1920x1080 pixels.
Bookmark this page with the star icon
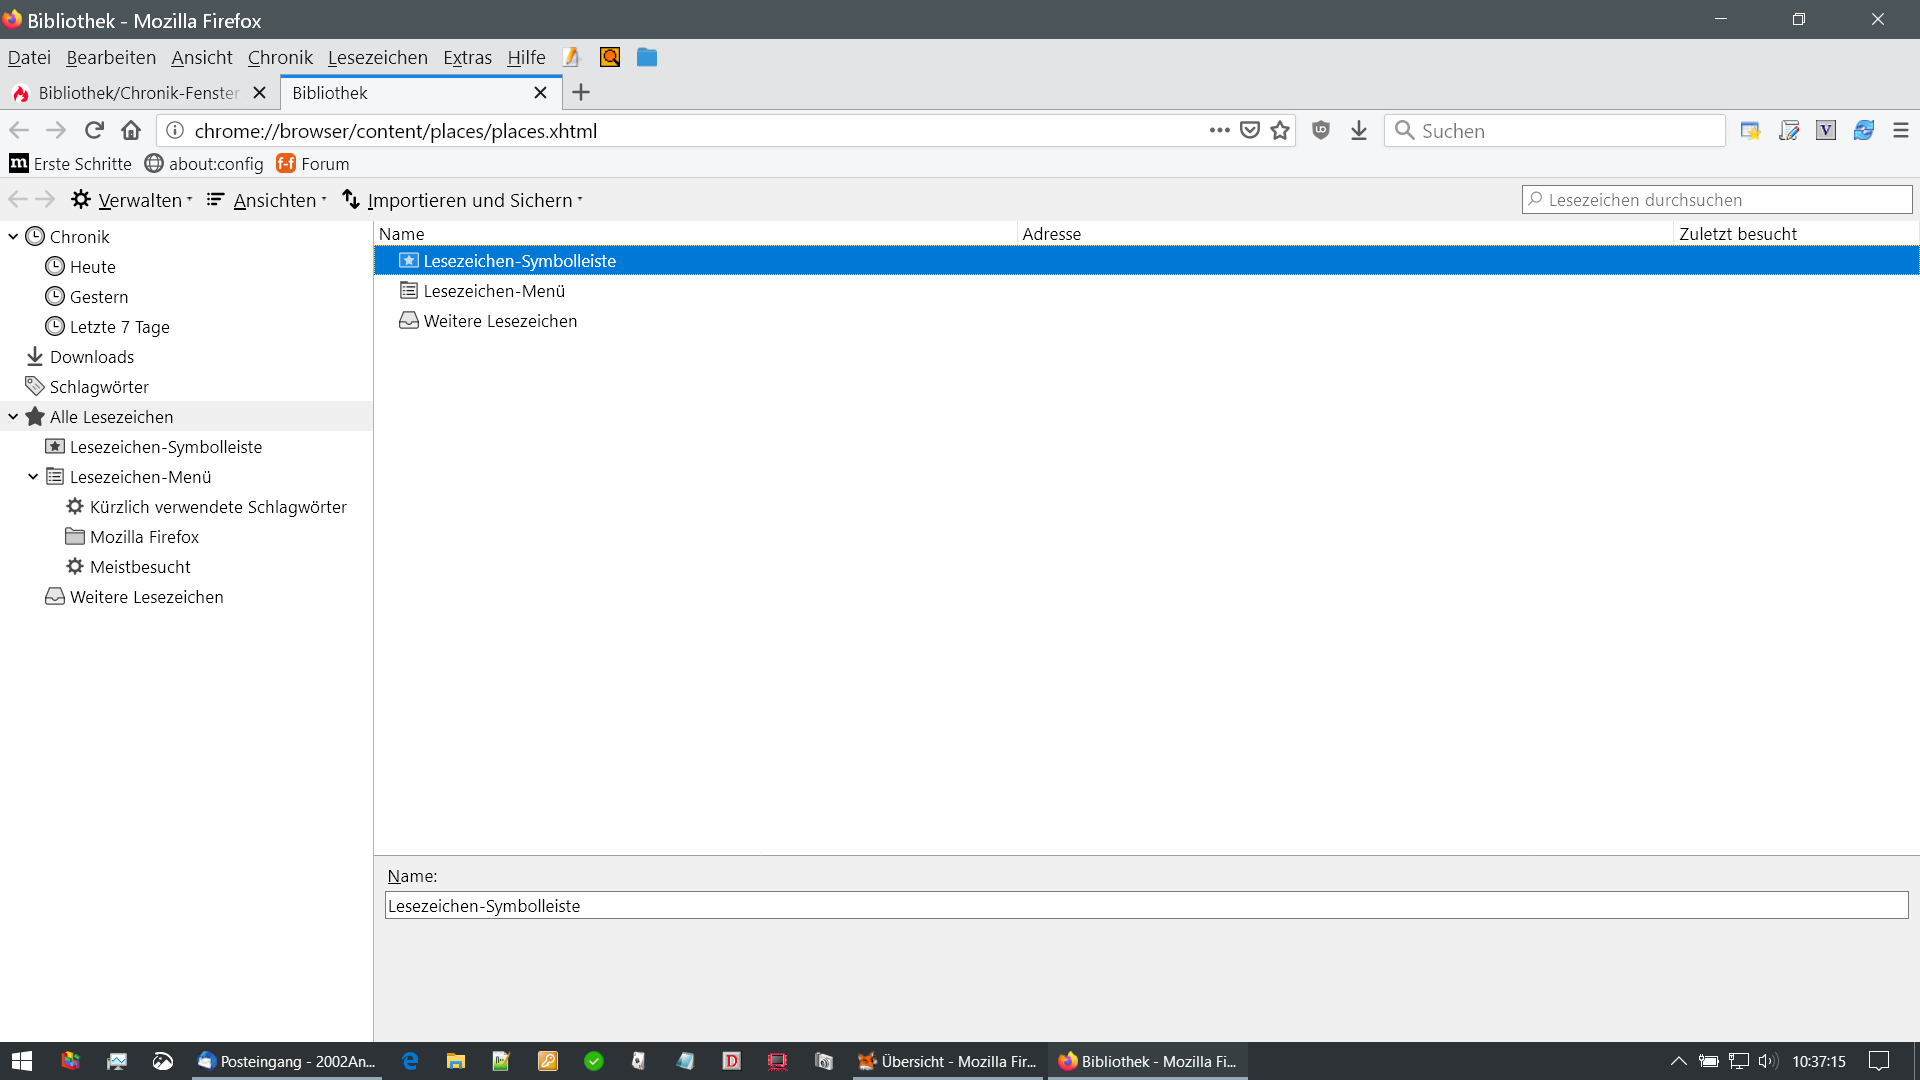(1280, 131)
